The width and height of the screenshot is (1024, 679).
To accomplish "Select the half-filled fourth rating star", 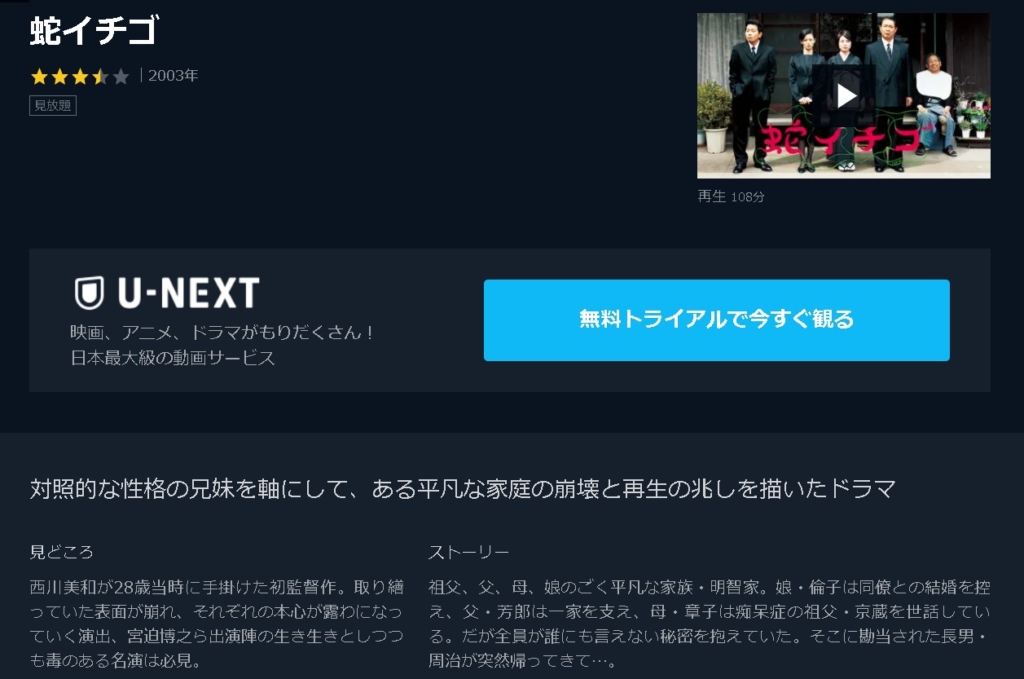I will [x=100, y=76].
